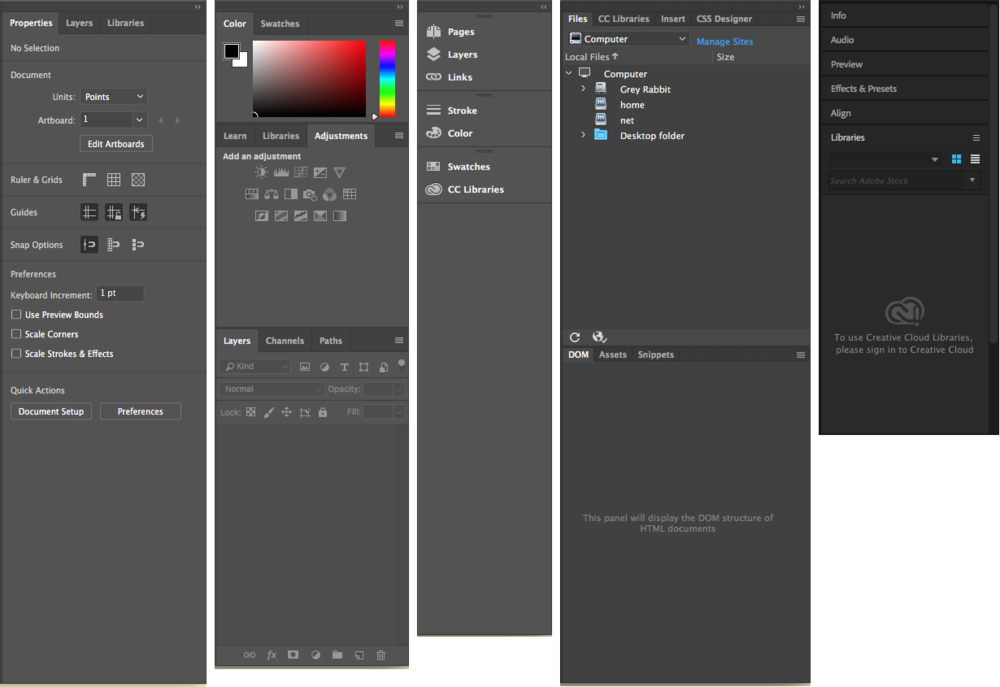Click the Edit Artboards button
Viewport: 1000px width, 687px height.
click(x=116, y=144)
